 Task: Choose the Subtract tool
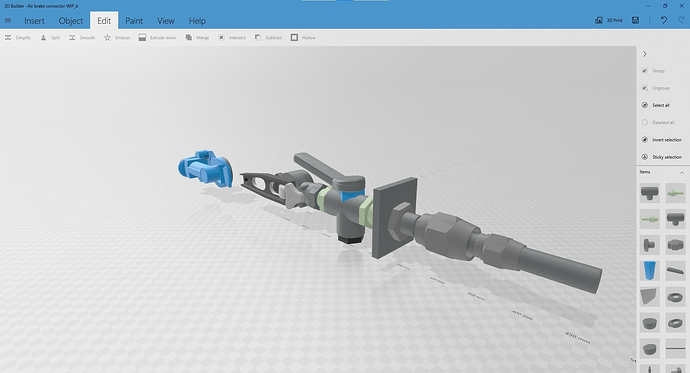(x=268, y=38)
